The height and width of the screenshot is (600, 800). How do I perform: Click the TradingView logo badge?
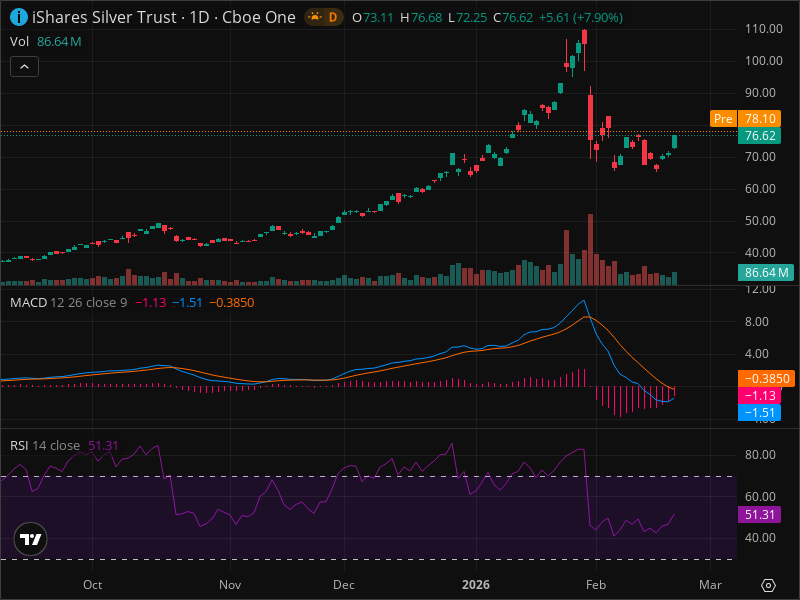[x=31, y=539]
